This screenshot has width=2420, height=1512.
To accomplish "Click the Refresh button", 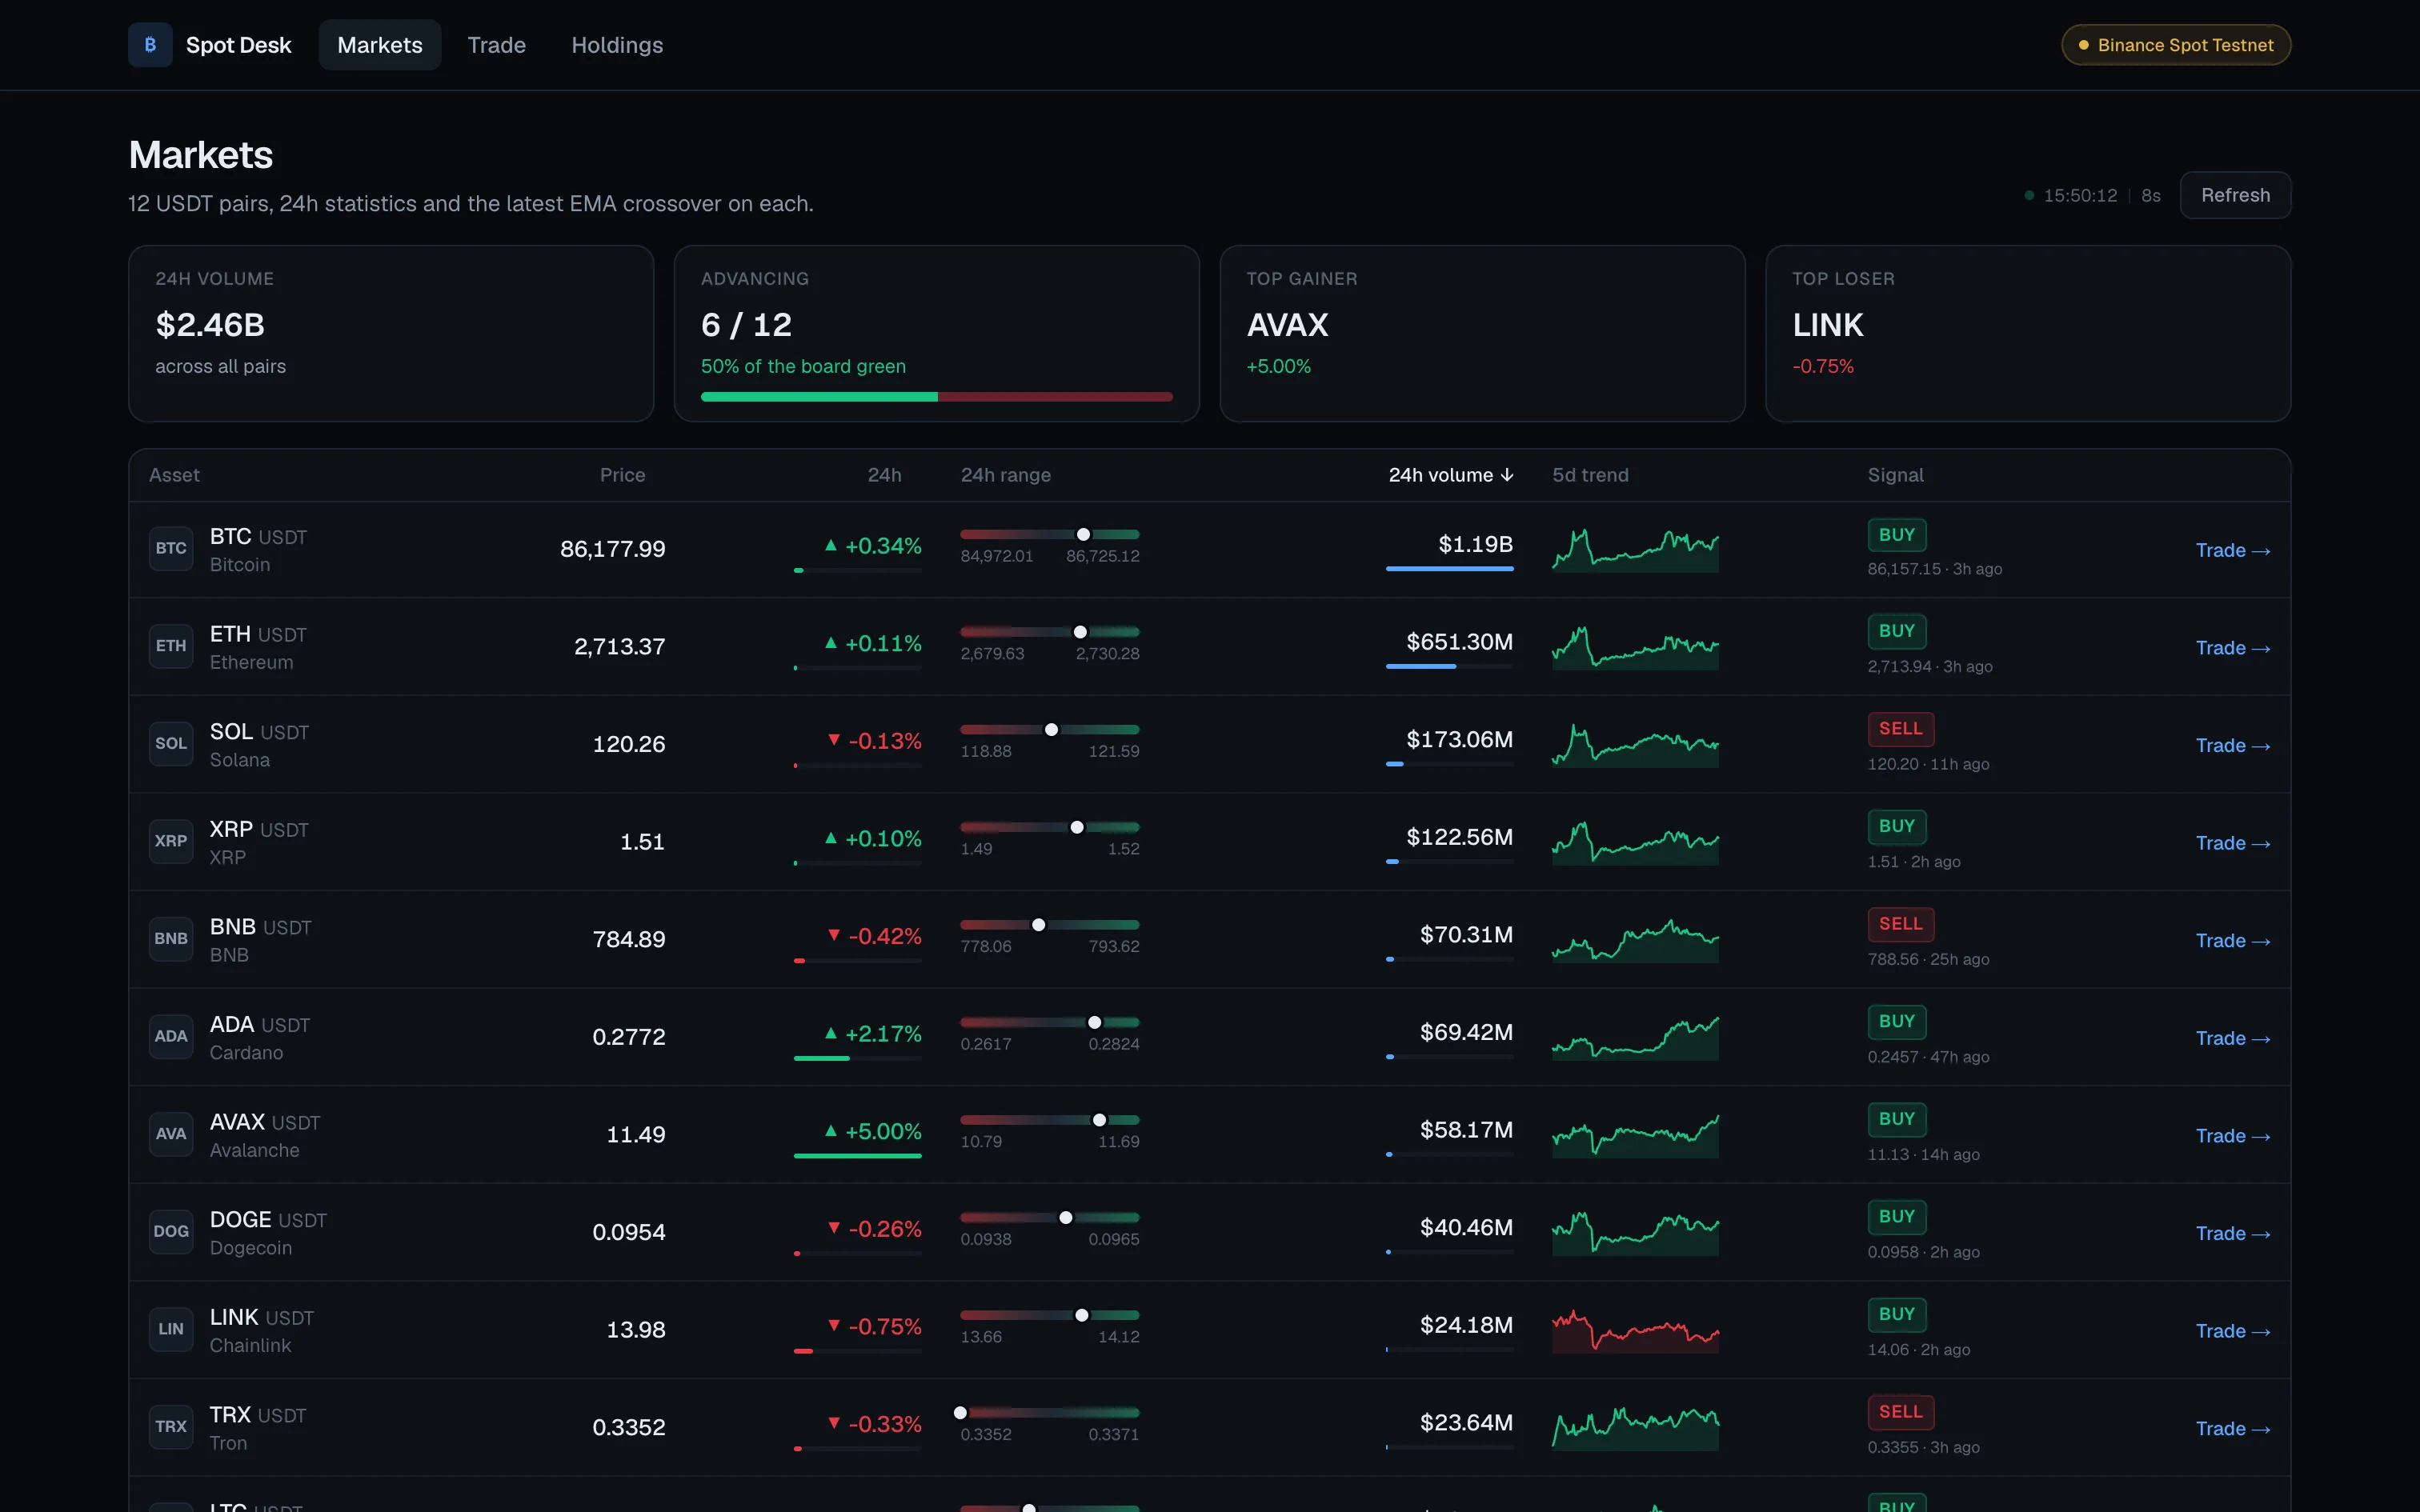I will [2235, 195].
